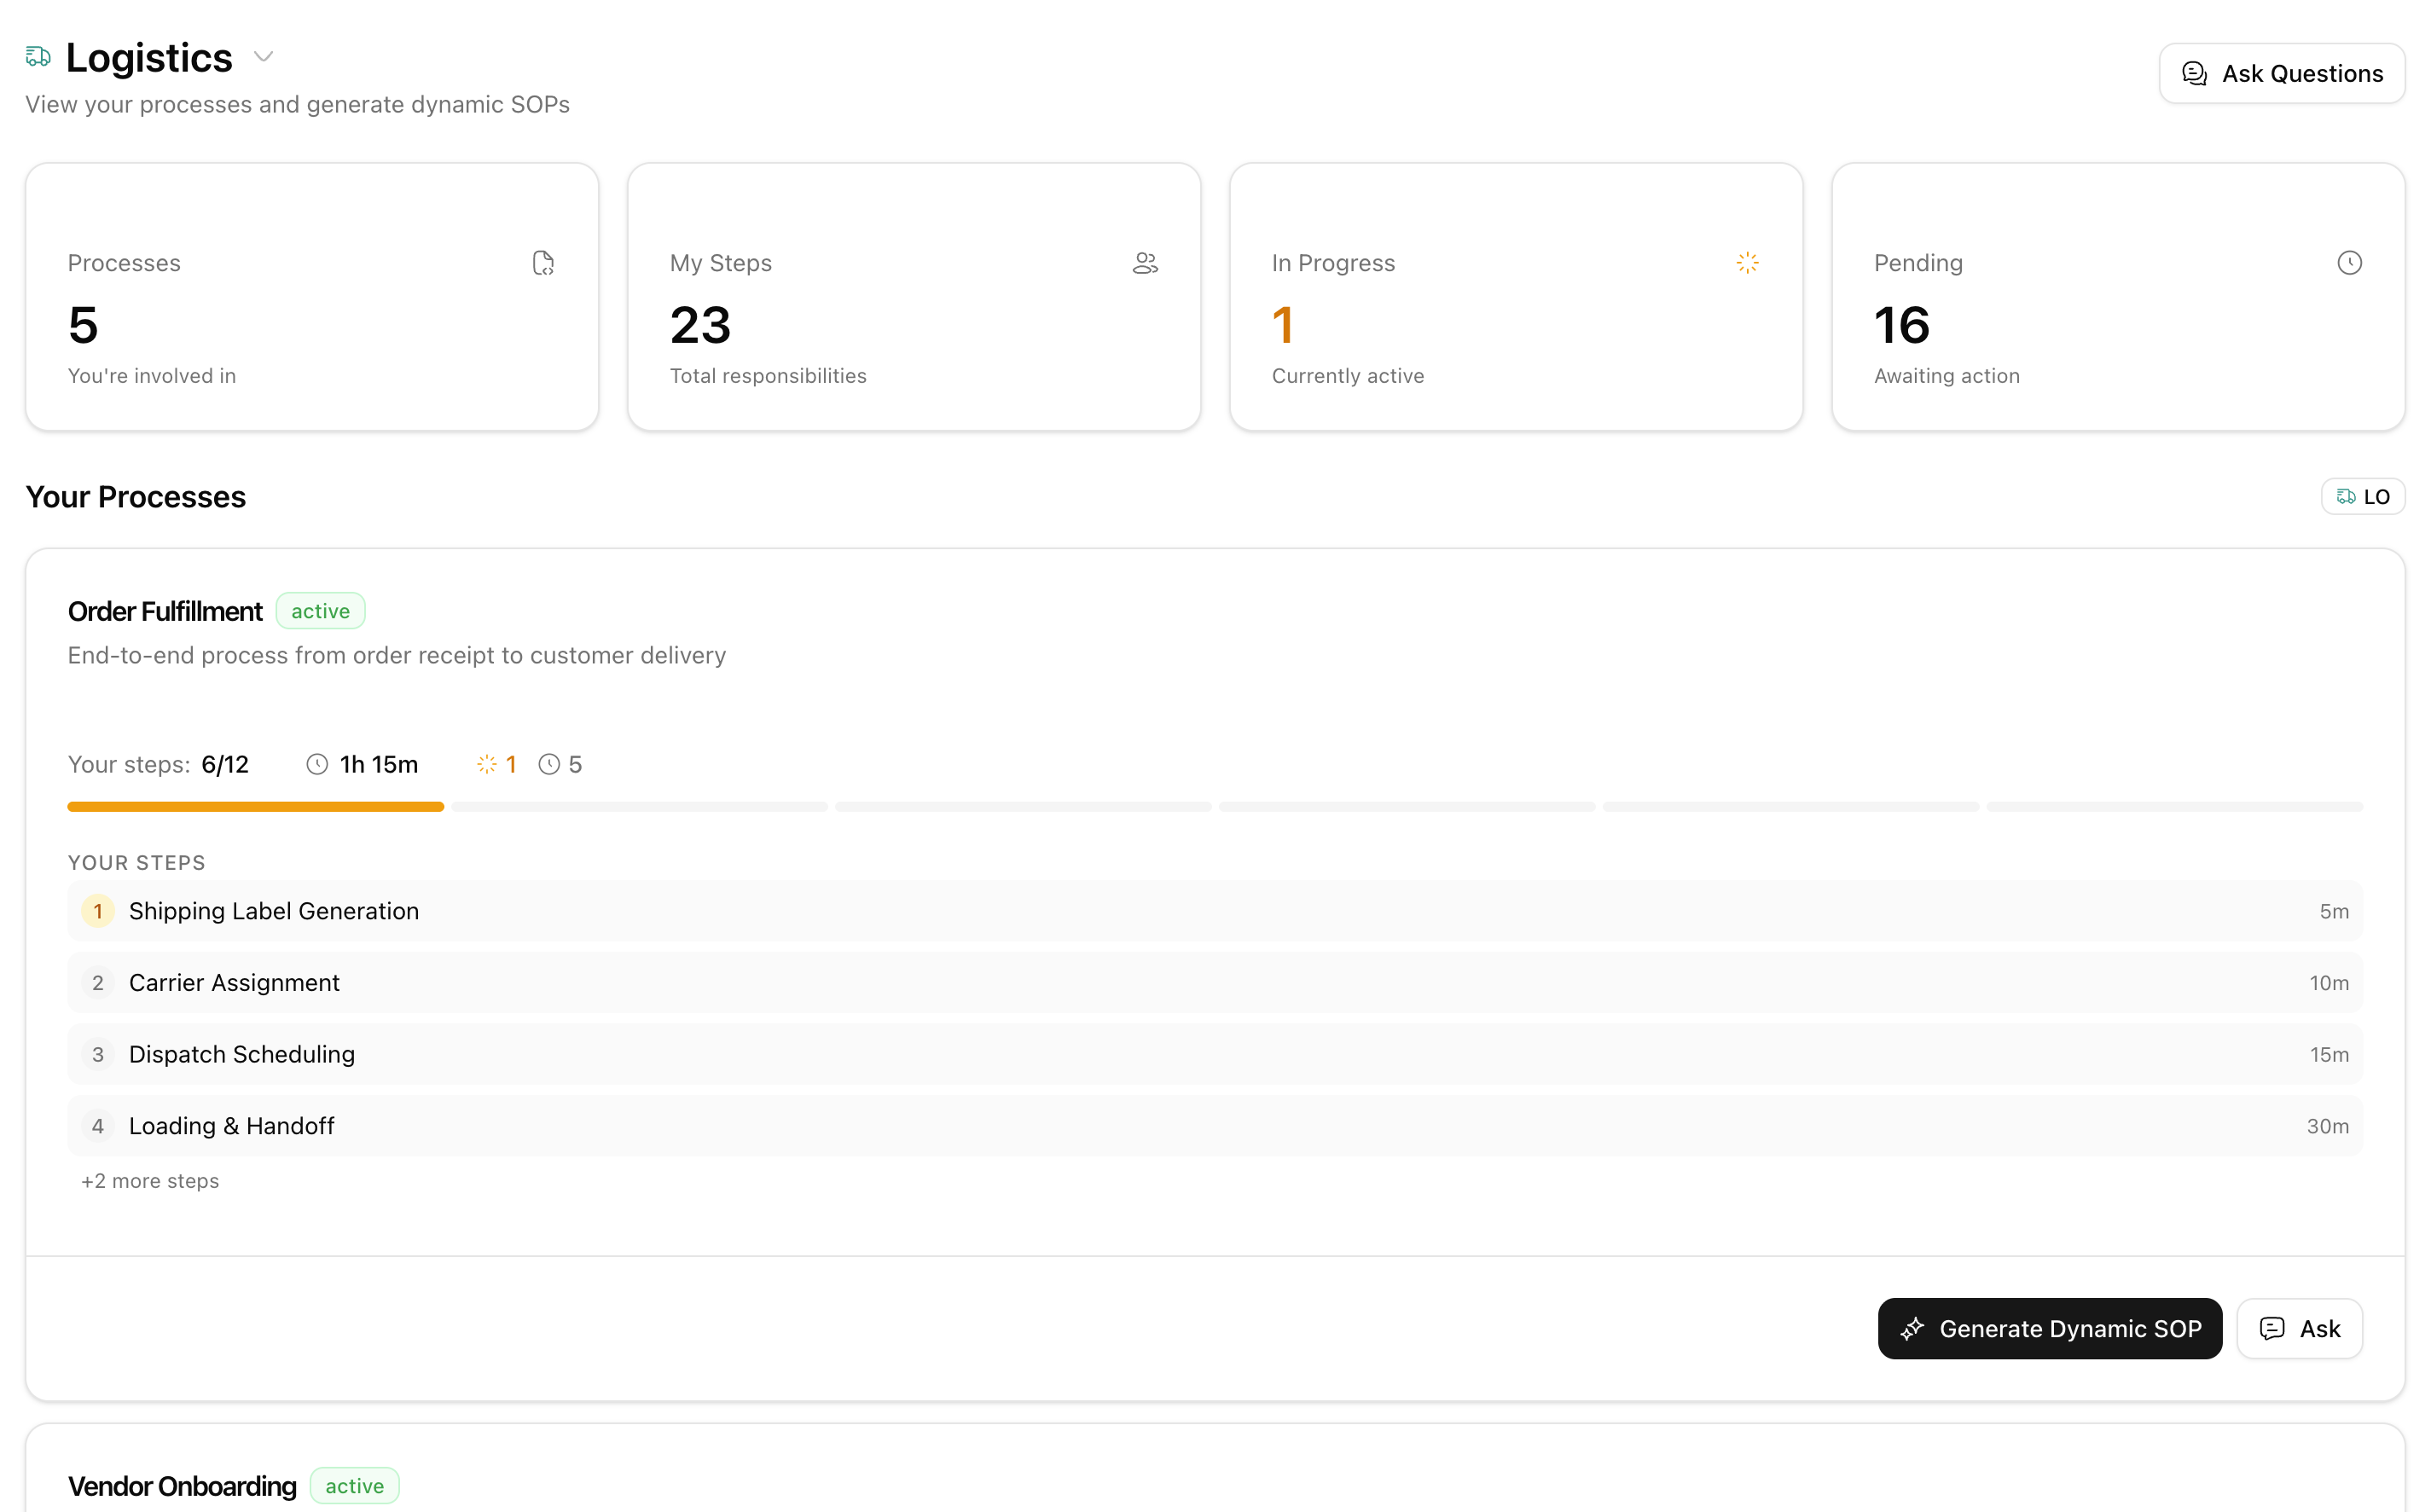Viewport: 2431px width, 1512px height.
Task: Click the In Progress spinner icon
Action: 1747,263
